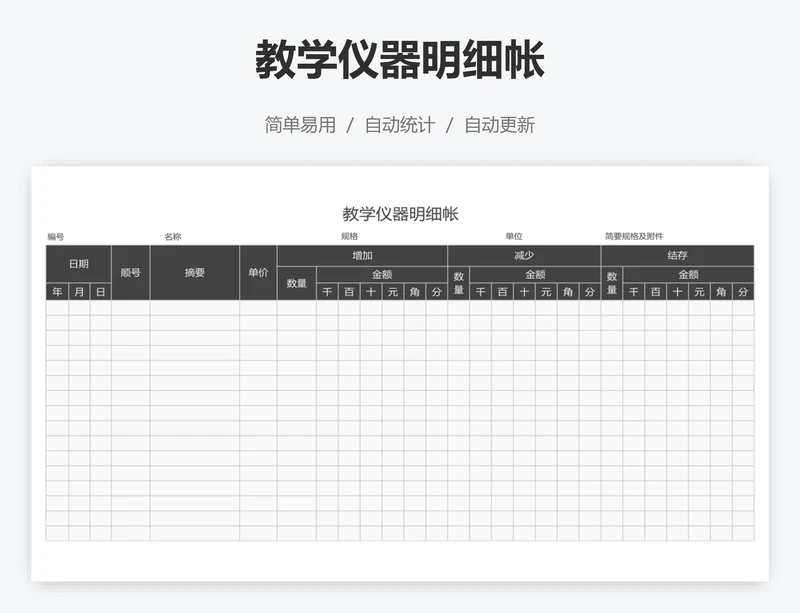Screen dimensions: 800x613
Task: Click the 角 cell in 增加 金额
Action: tap(415, 291)
